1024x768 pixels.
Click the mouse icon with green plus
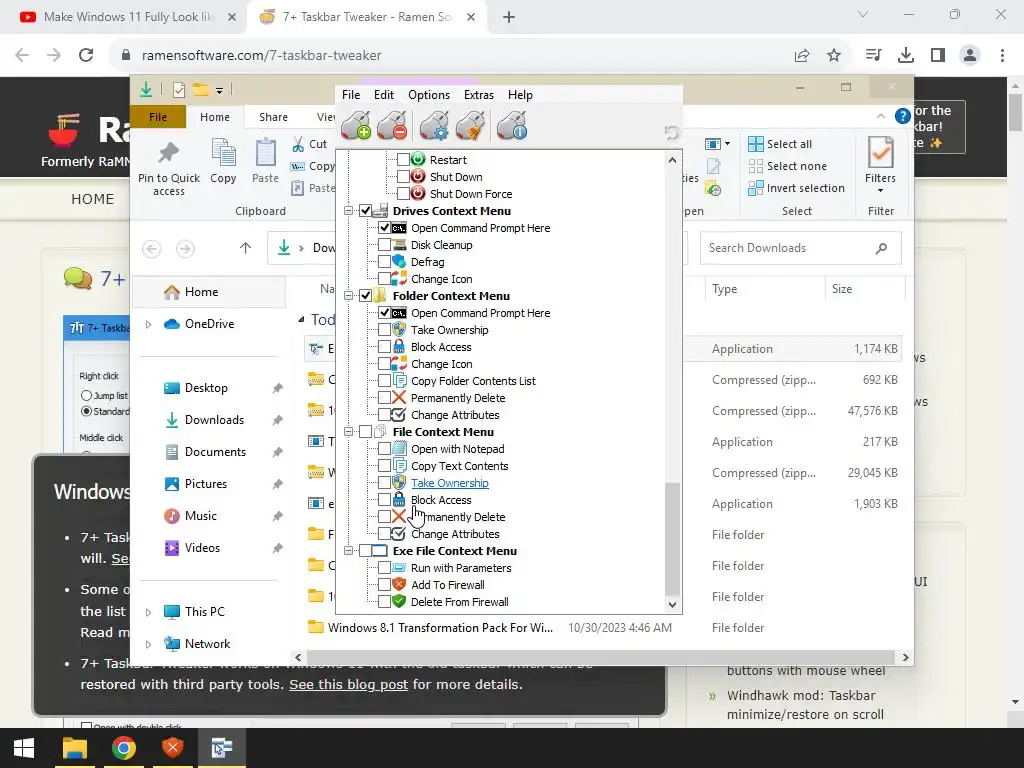[356, 125]
